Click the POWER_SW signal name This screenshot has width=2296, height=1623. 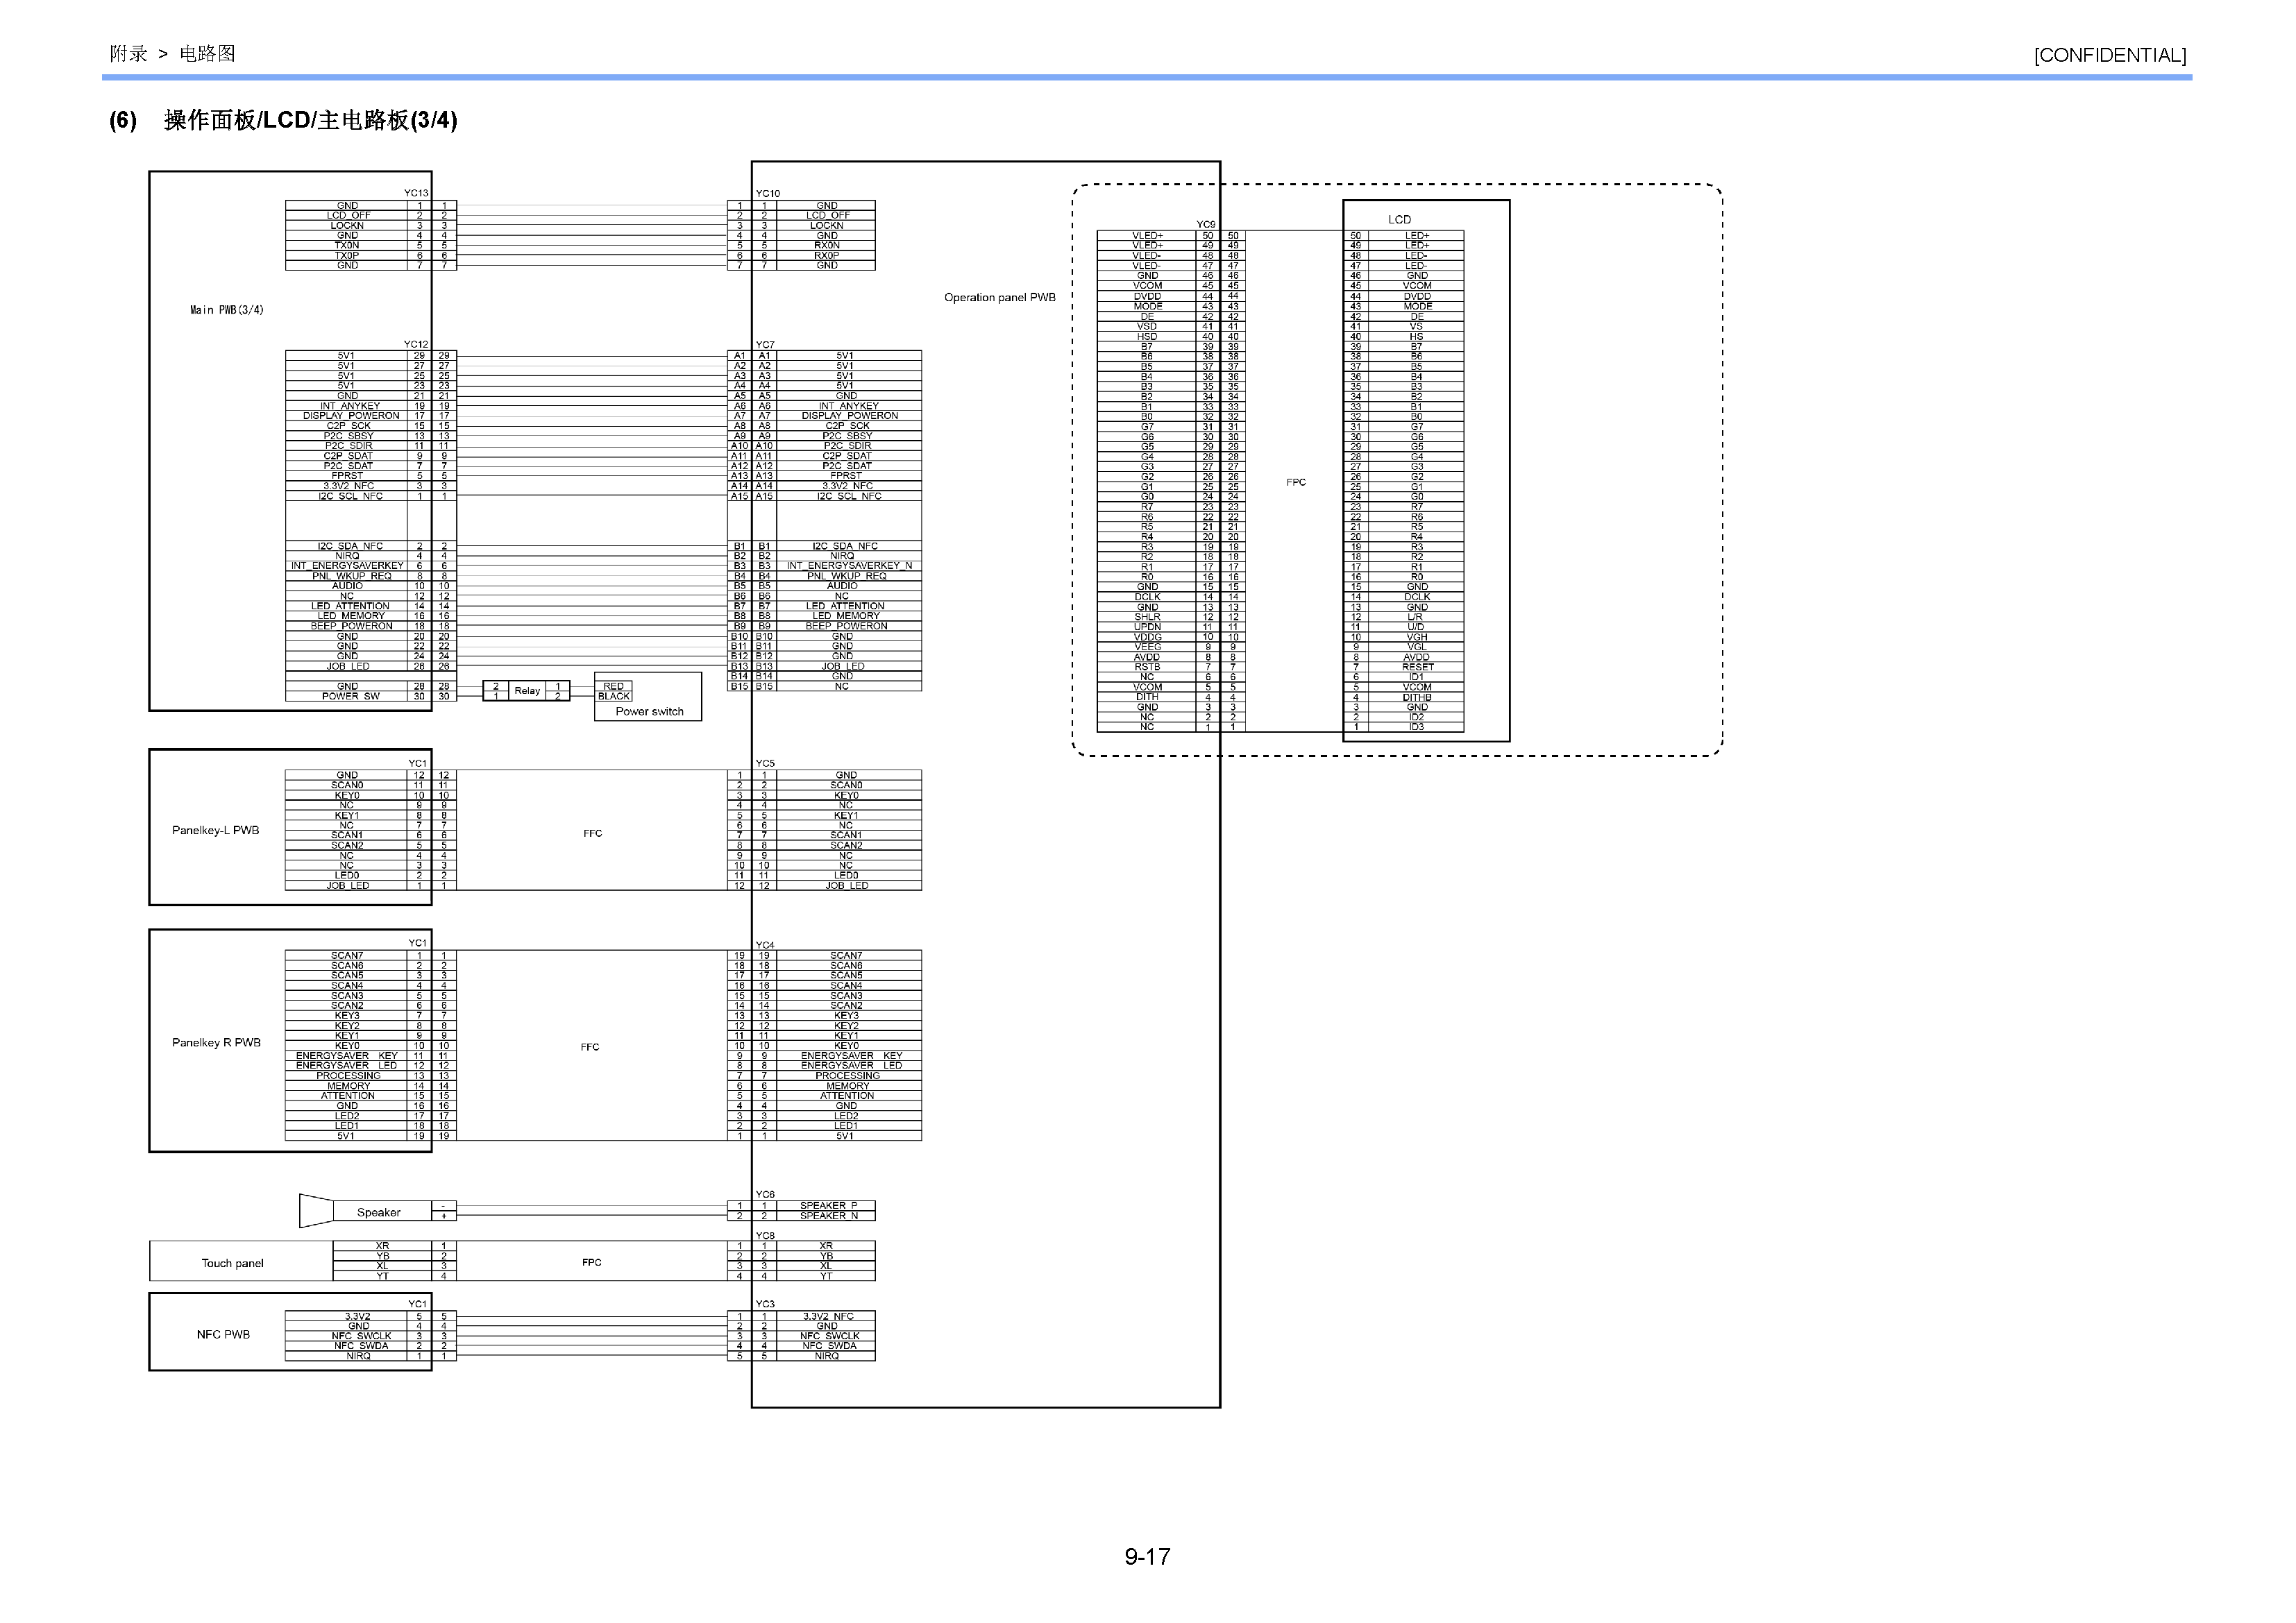tap(350, 696)
